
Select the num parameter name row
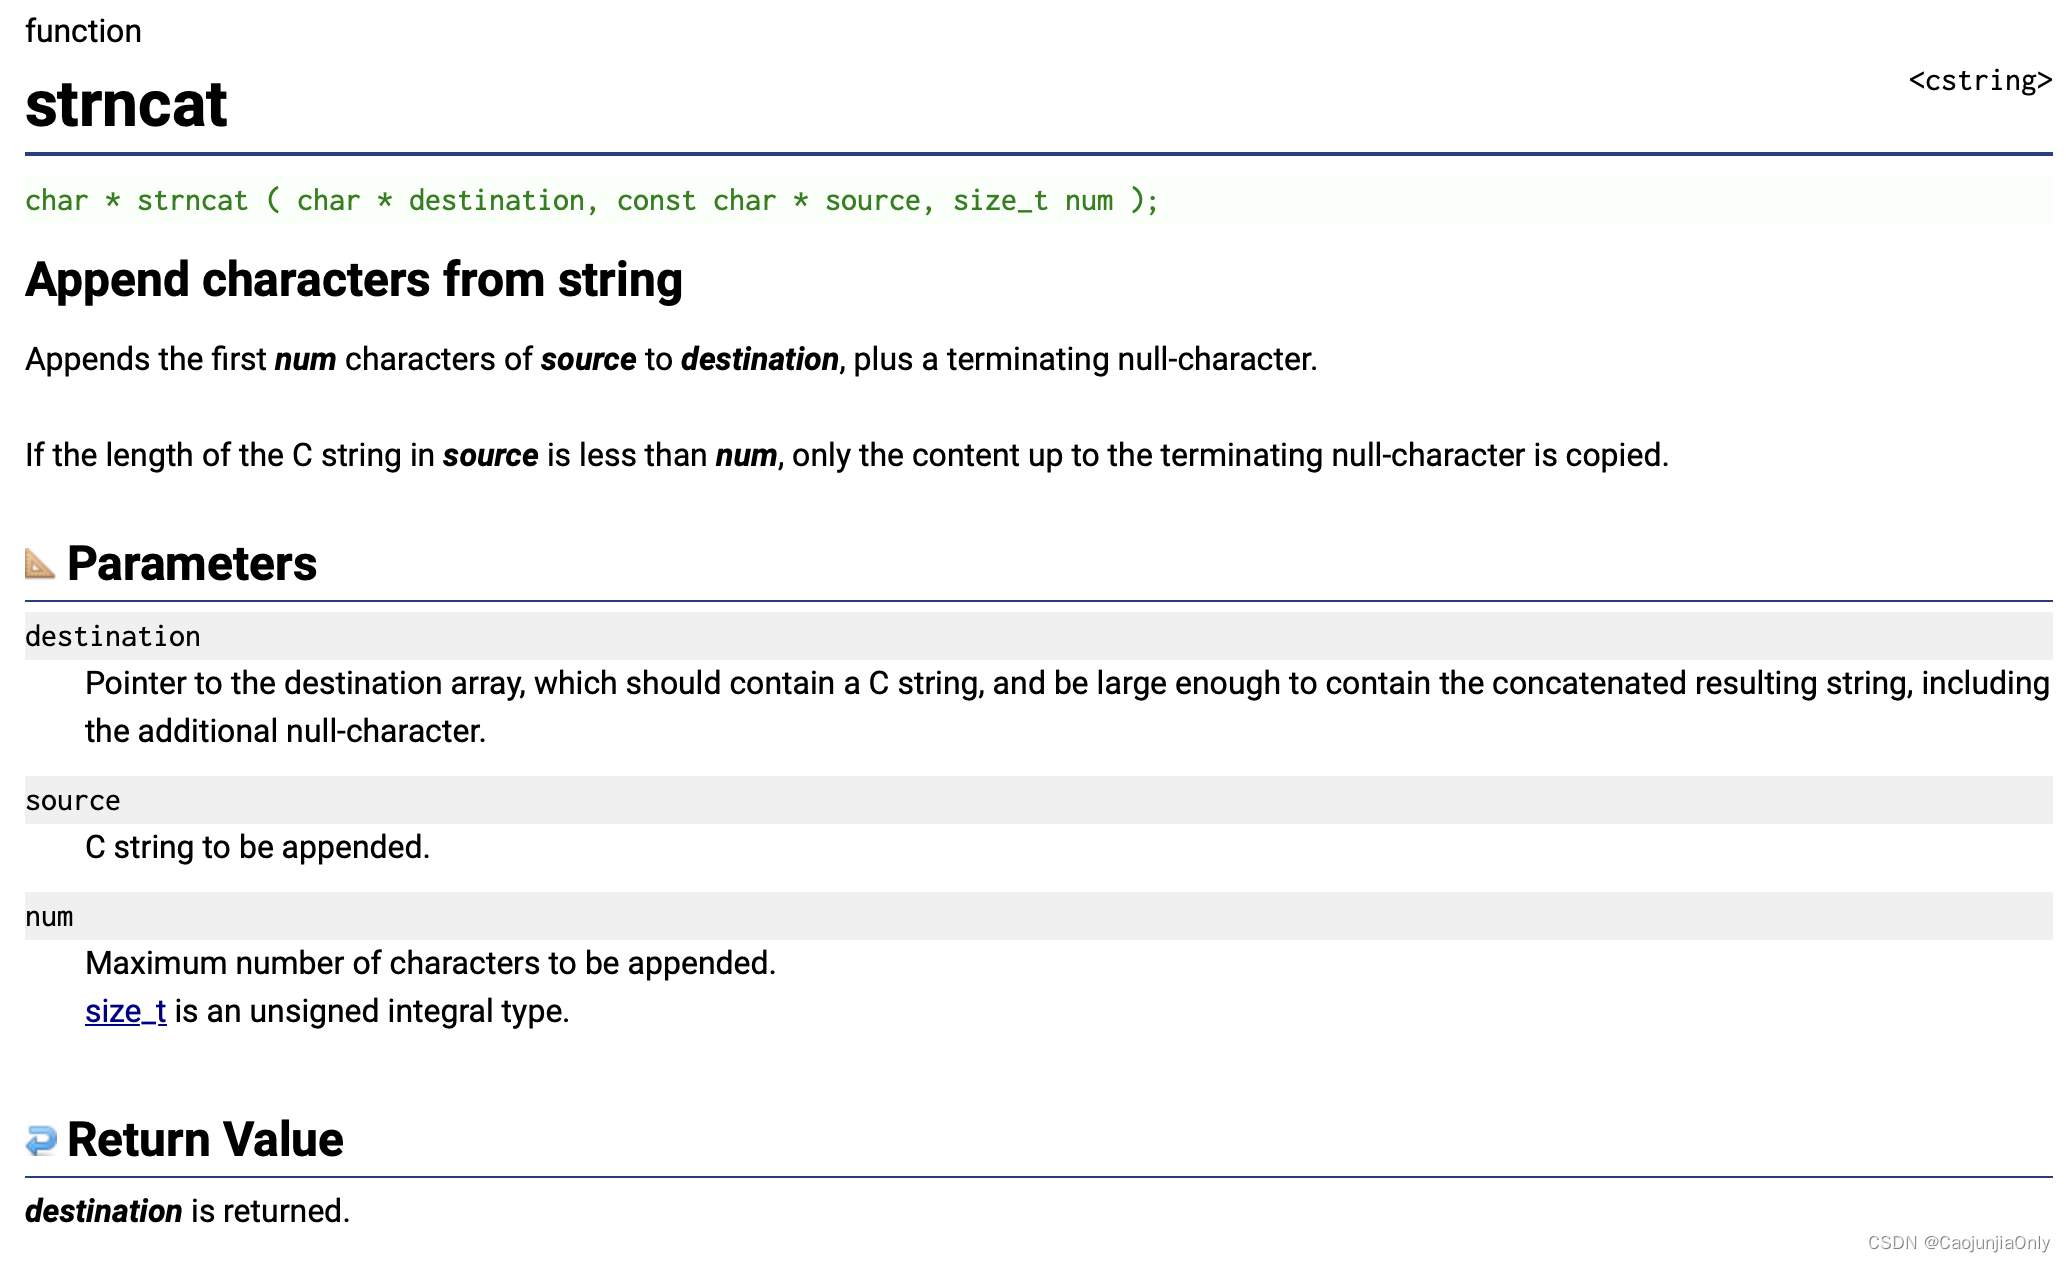[x=1039, y=916]
